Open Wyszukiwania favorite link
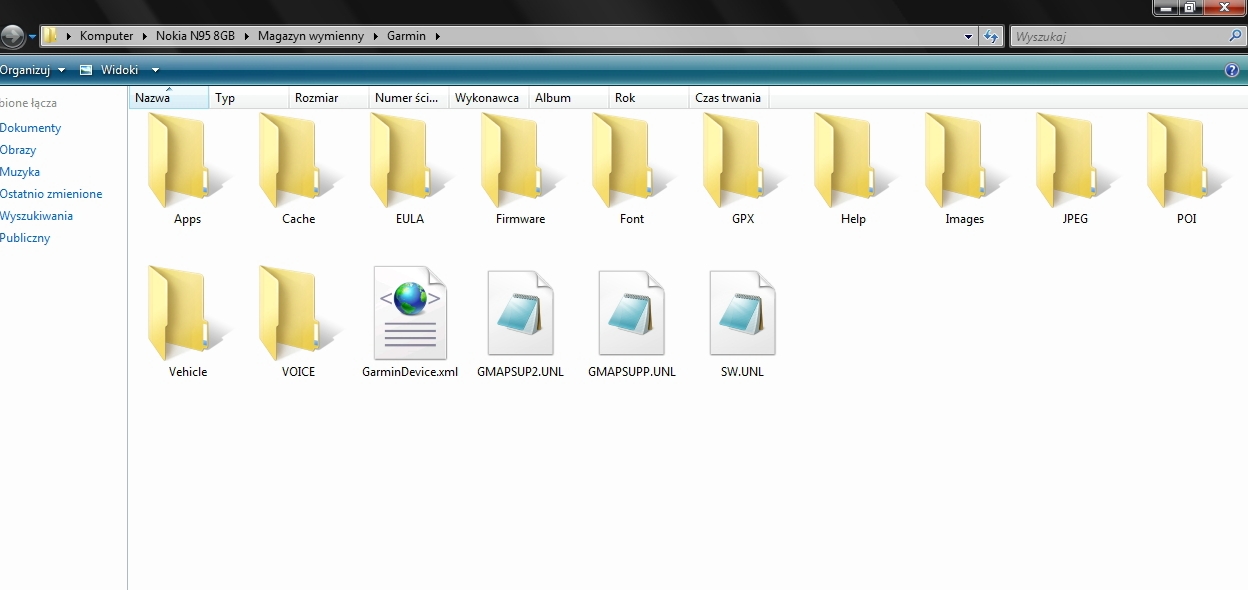The image size is (1248, 590). 37,216
